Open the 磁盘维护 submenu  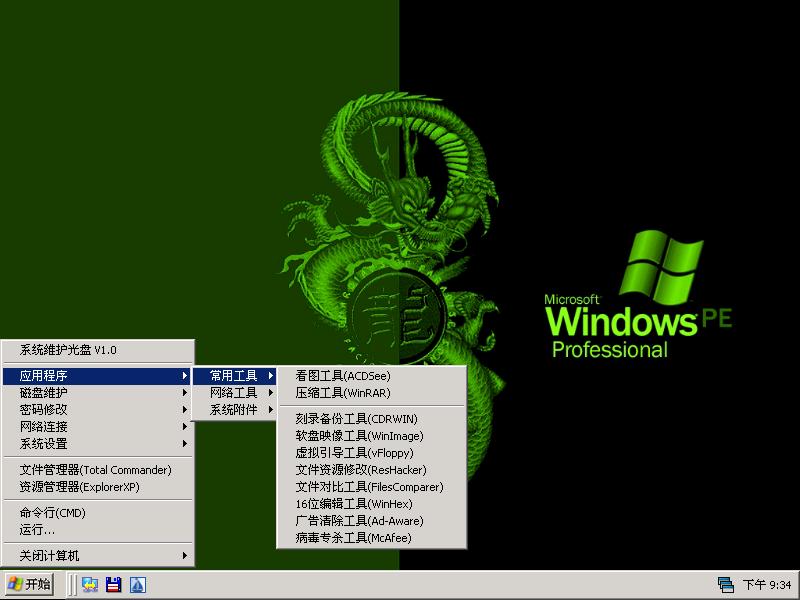(x=97, y=392)
